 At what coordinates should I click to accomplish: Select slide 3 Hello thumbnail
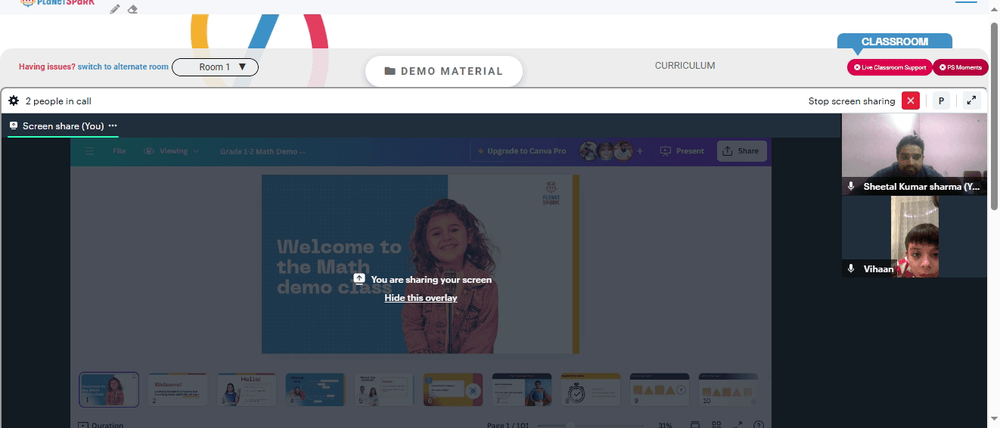coord(247,390)
